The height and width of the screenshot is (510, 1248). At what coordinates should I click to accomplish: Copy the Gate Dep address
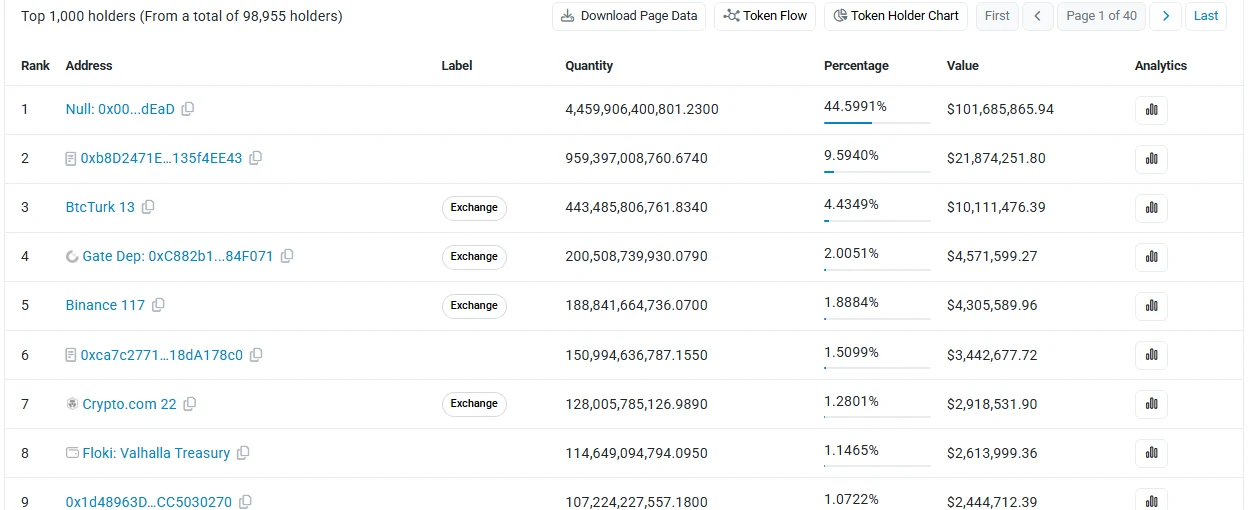[x=287, y=256]
